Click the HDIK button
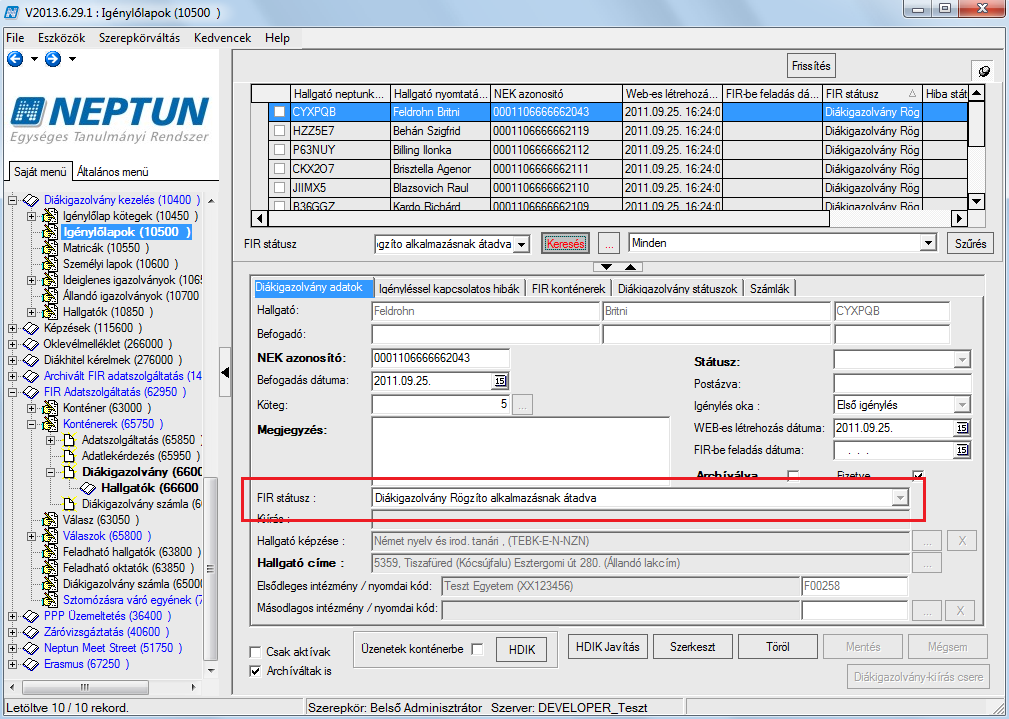This screenshot has width=1009, height=719. (522, 650)
